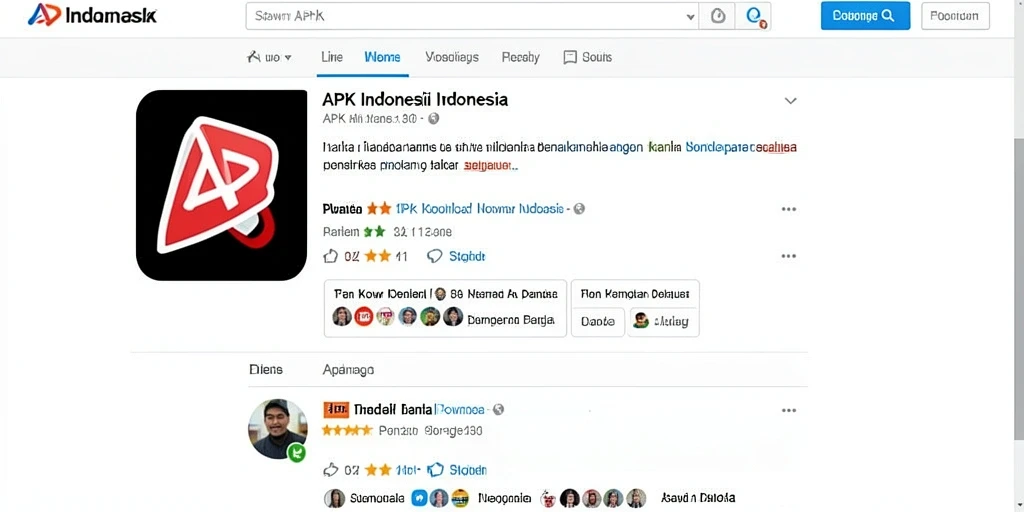Click the red character icon after Neogonia
The image size is (1024, 512).
click(547, 499)
